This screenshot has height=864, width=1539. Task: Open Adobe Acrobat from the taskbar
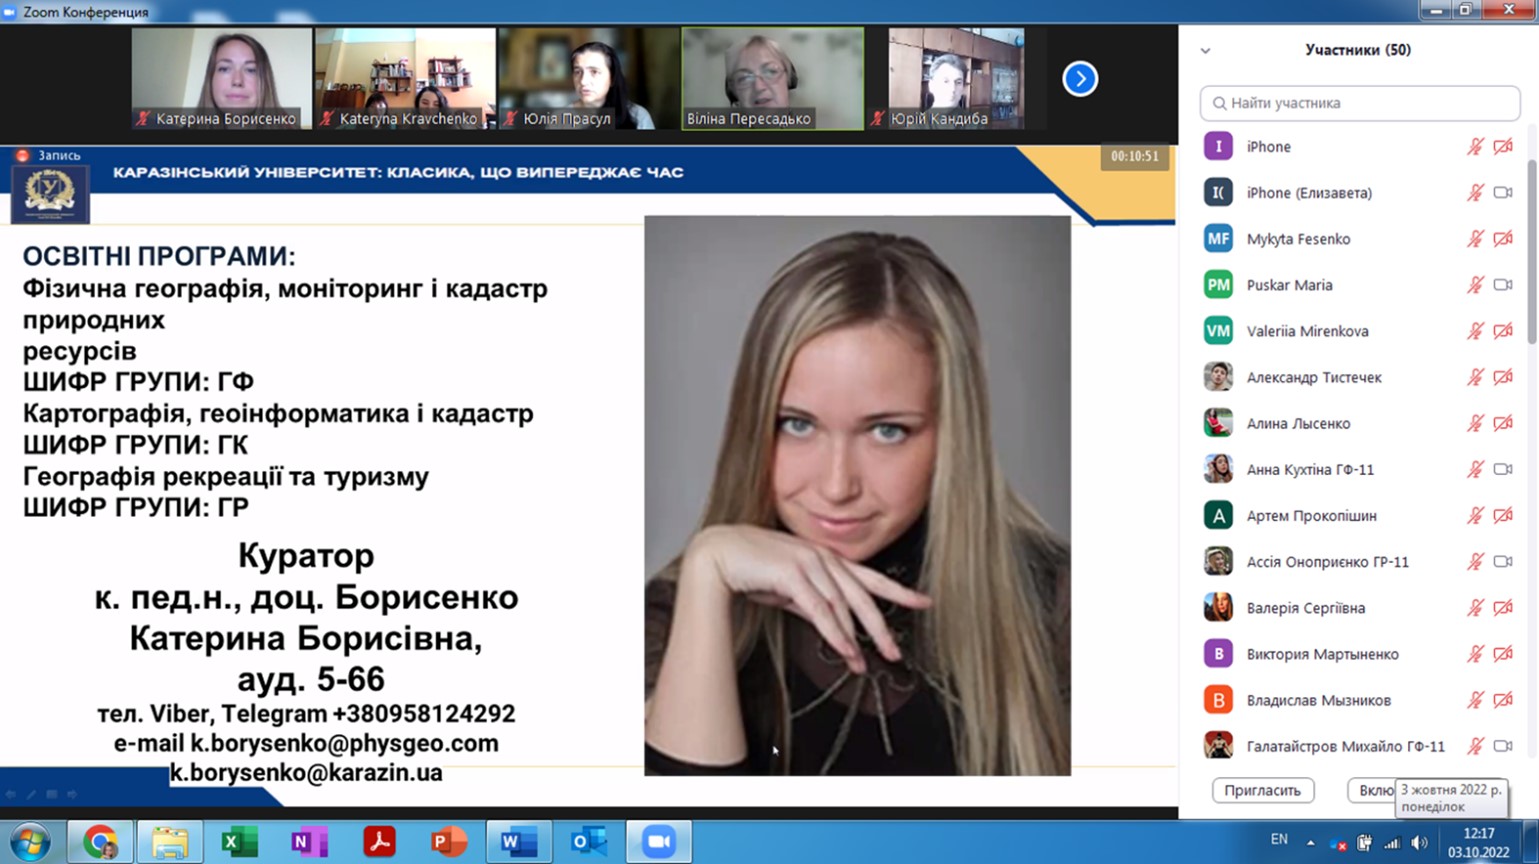point(379,842)
